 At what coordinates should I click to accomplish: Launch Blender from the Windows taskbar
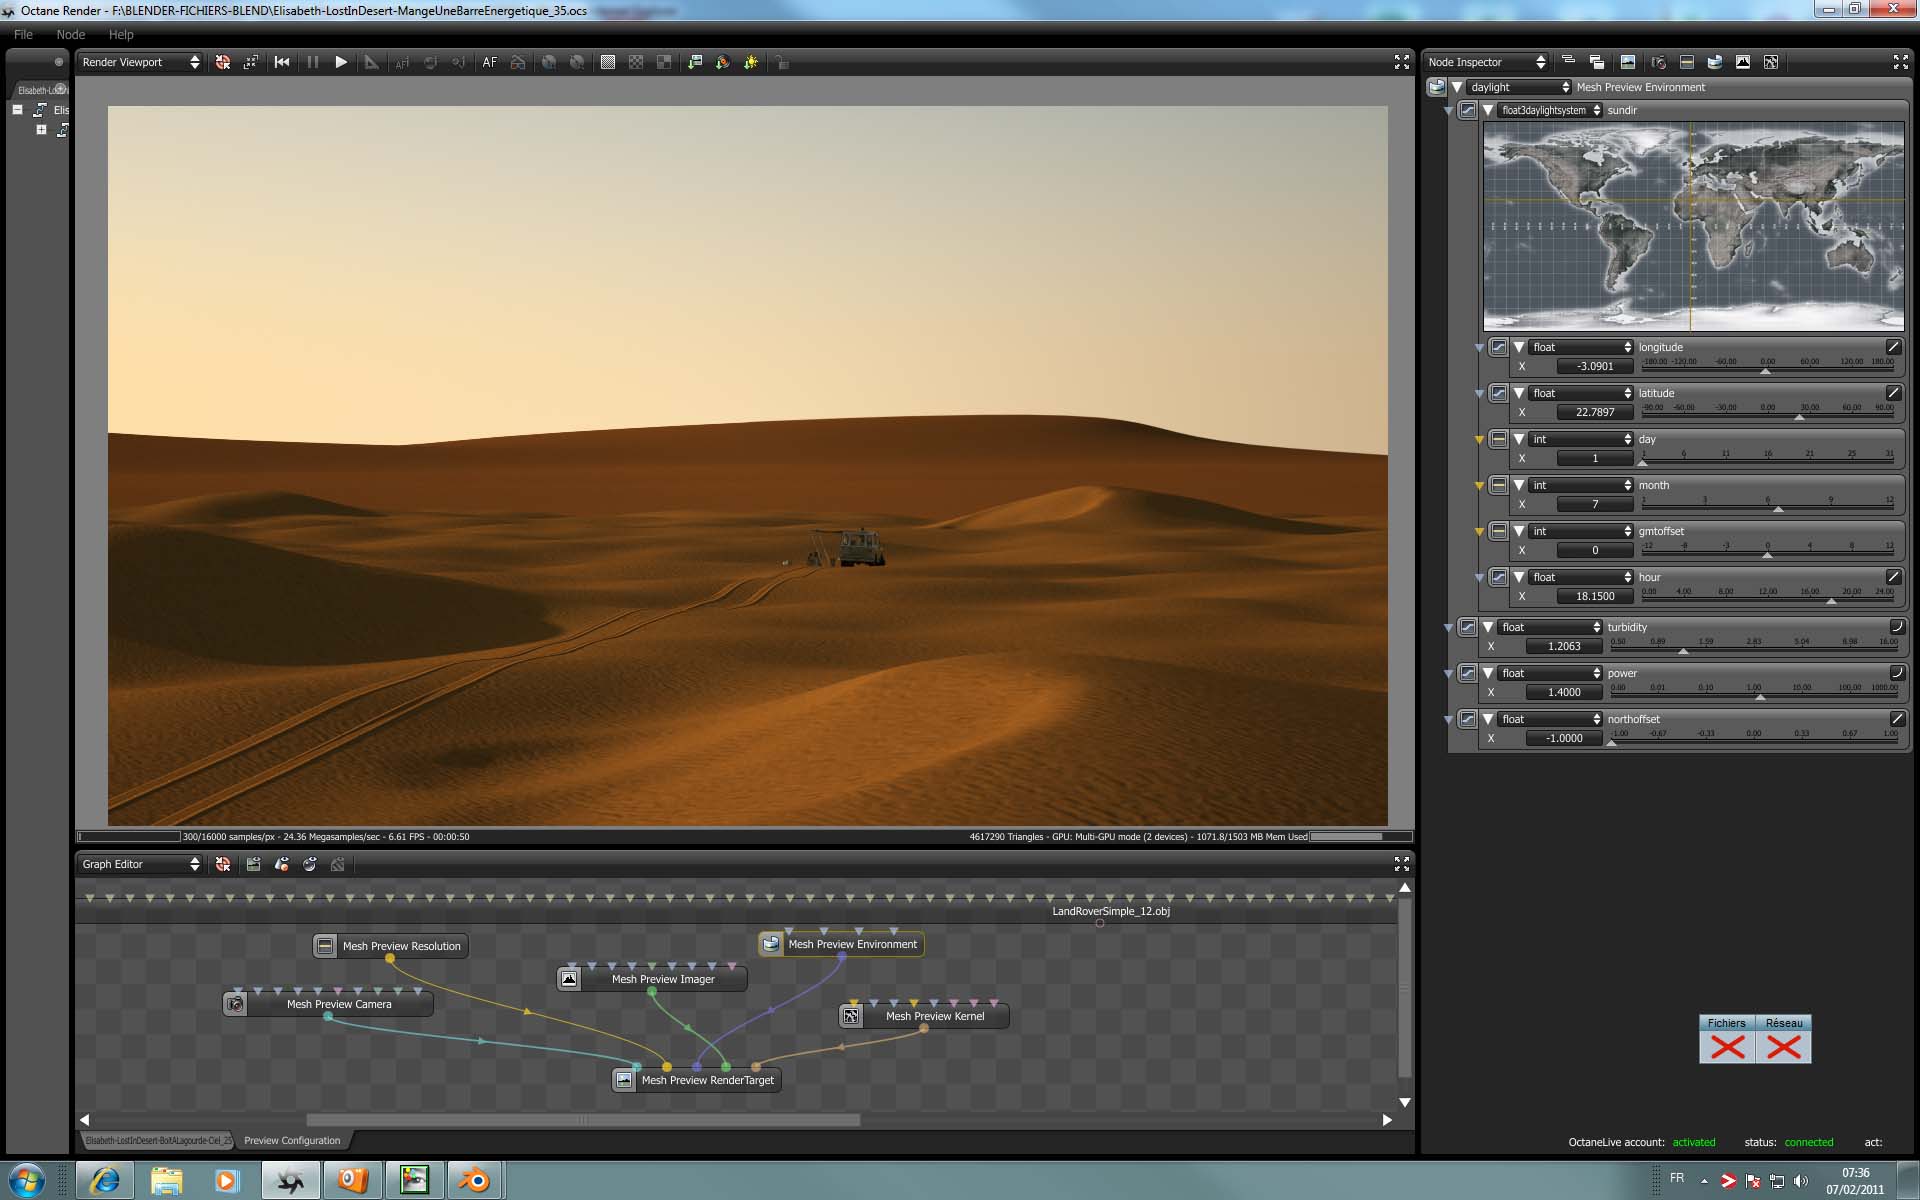click(x=474, y=1180)
